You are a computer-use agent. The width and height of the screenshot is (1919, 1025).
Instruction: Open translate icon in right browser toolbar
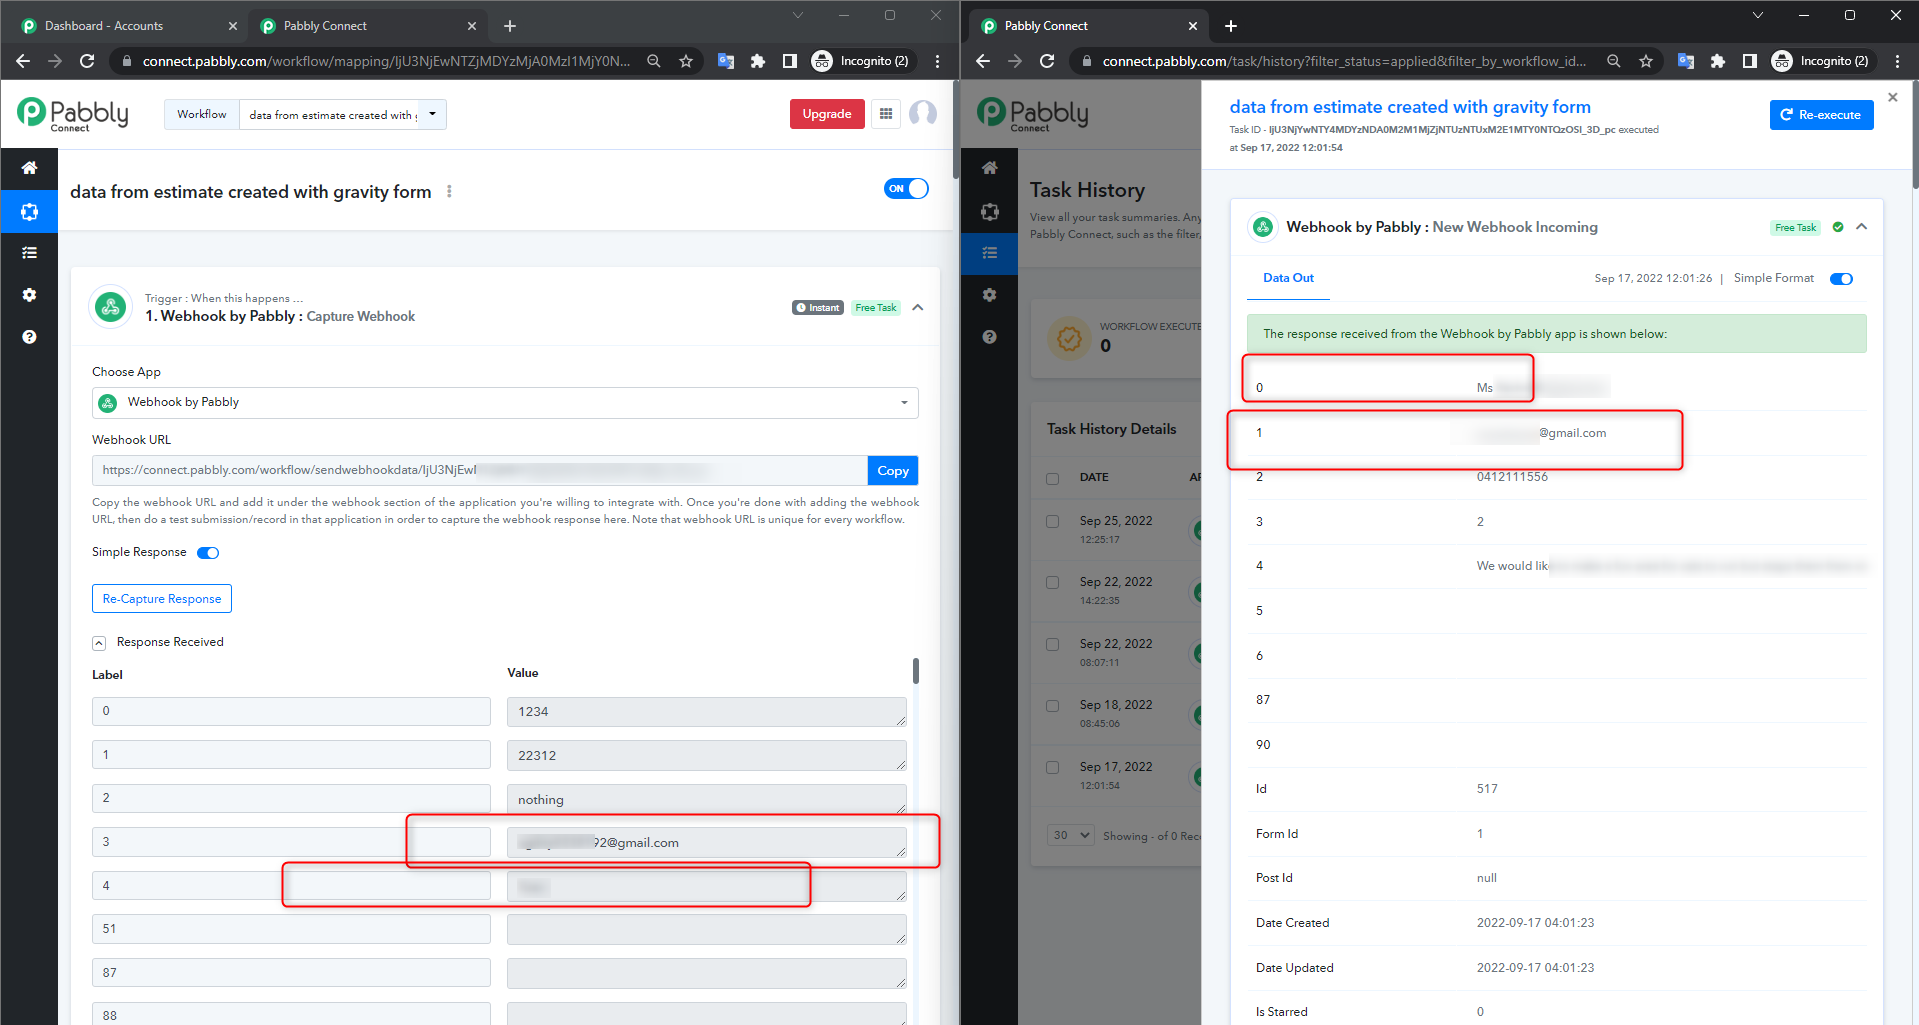[x=1686, y=61]
